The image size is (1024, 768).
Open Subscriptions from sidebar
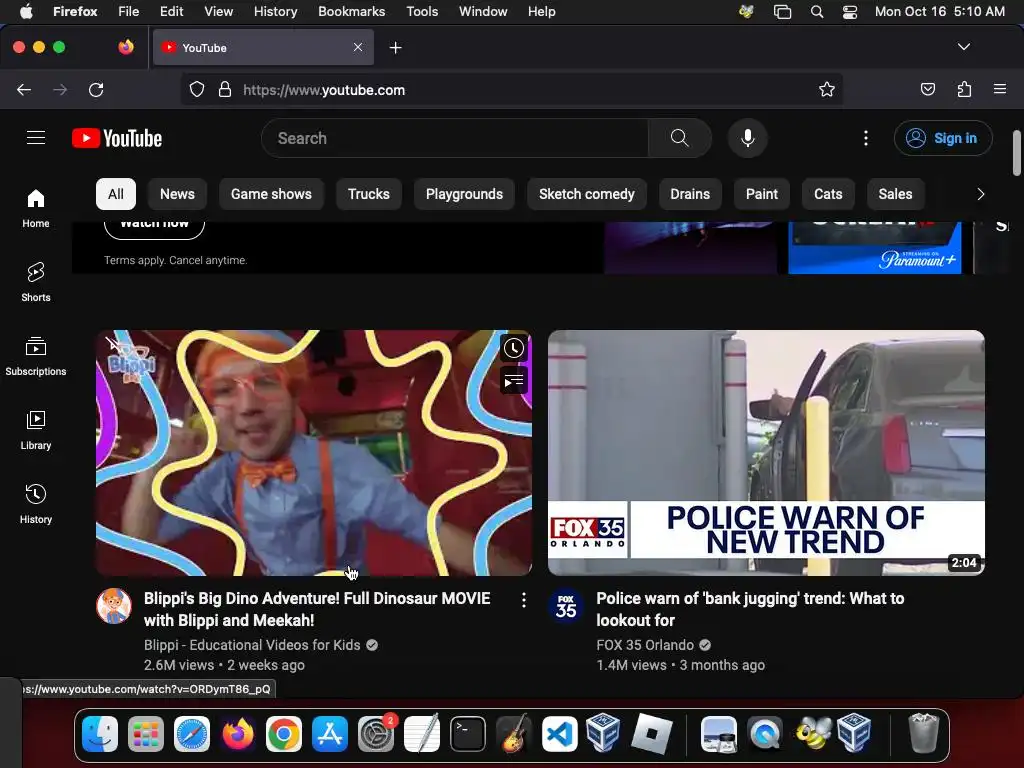[x=36, y=356]
